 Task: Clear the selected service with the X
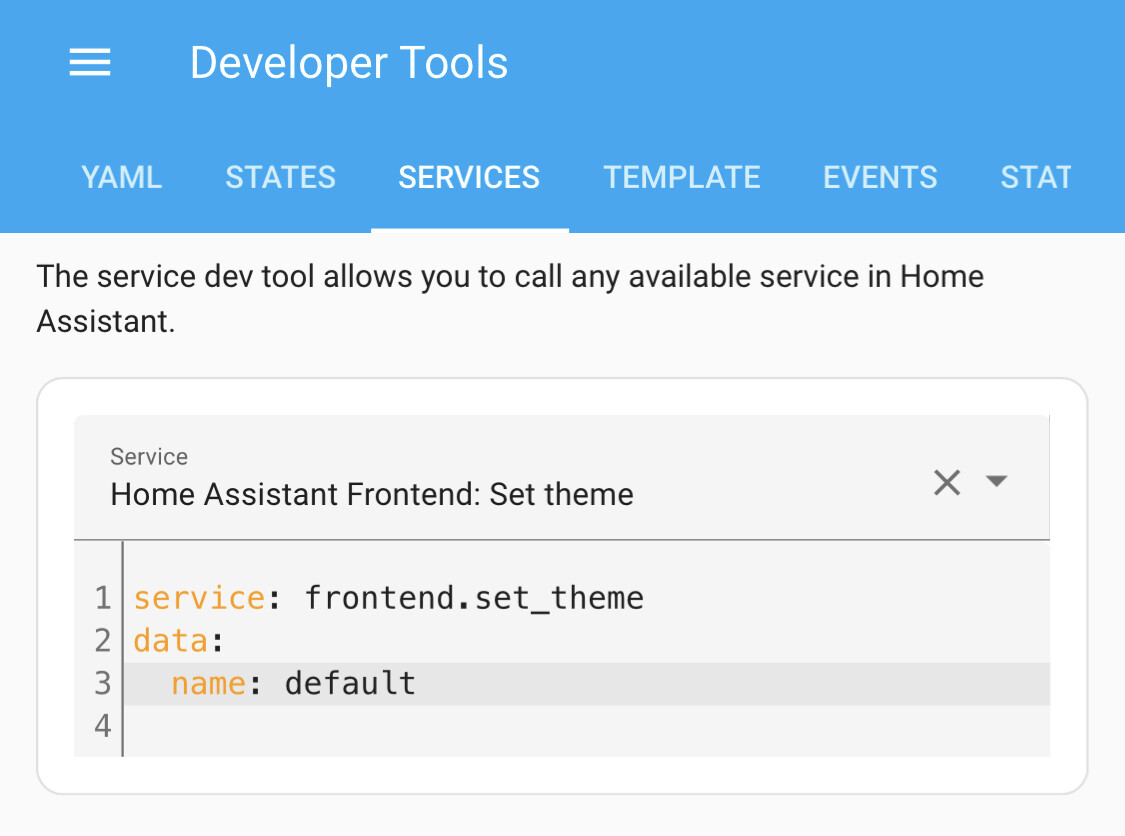tap(946, 483)
